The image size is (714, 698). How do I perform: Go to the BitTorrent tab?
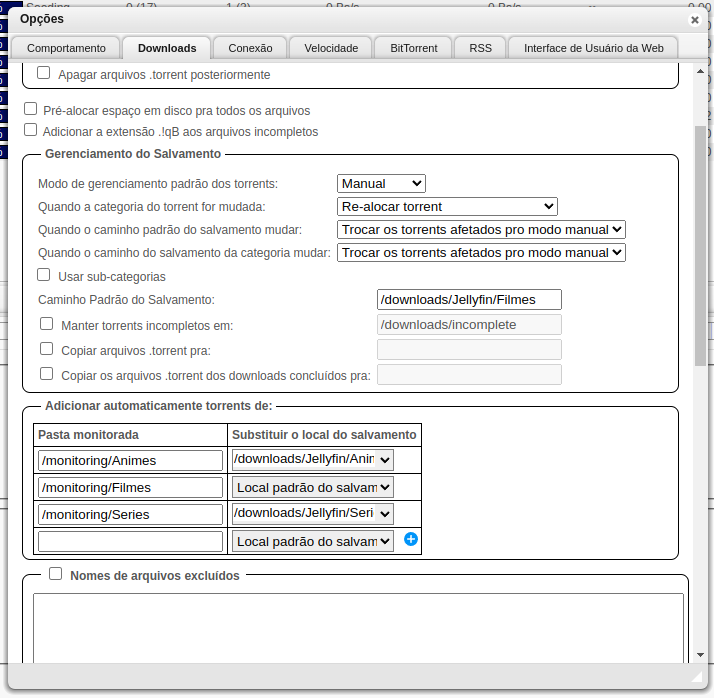413,48
